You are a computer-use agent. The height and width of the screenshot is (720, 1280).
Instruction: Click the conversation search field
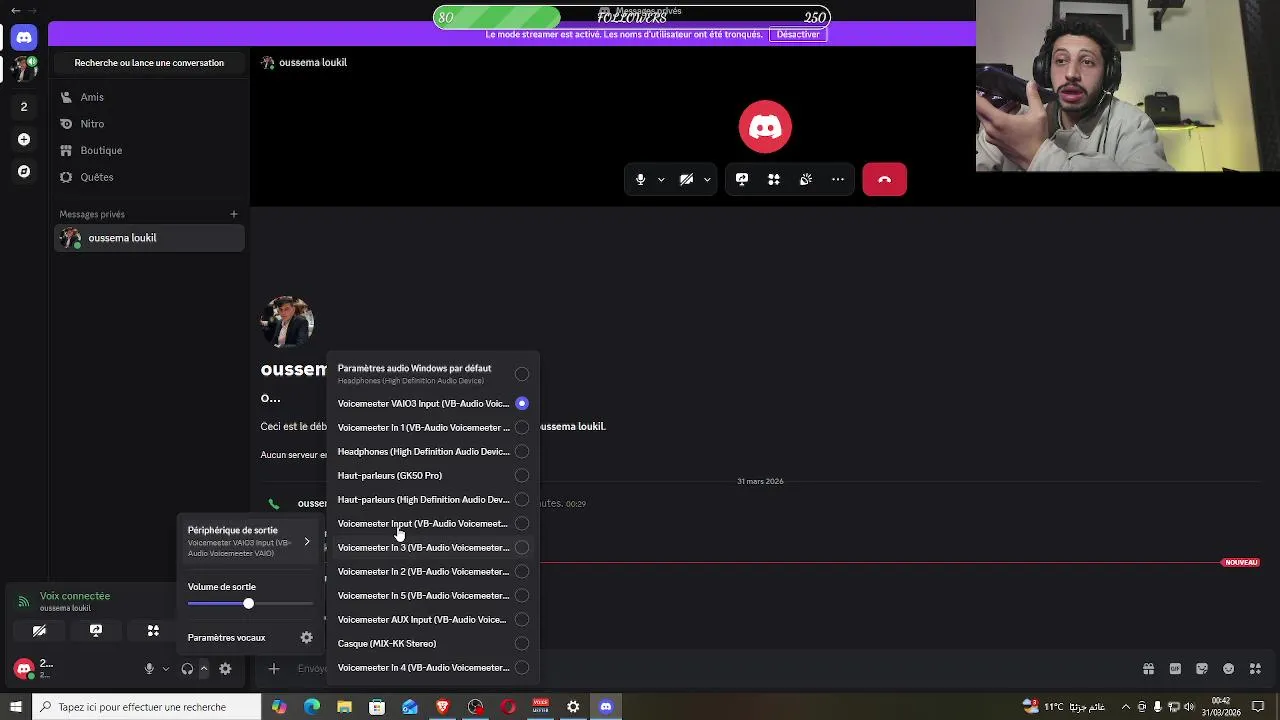[149, 62]
